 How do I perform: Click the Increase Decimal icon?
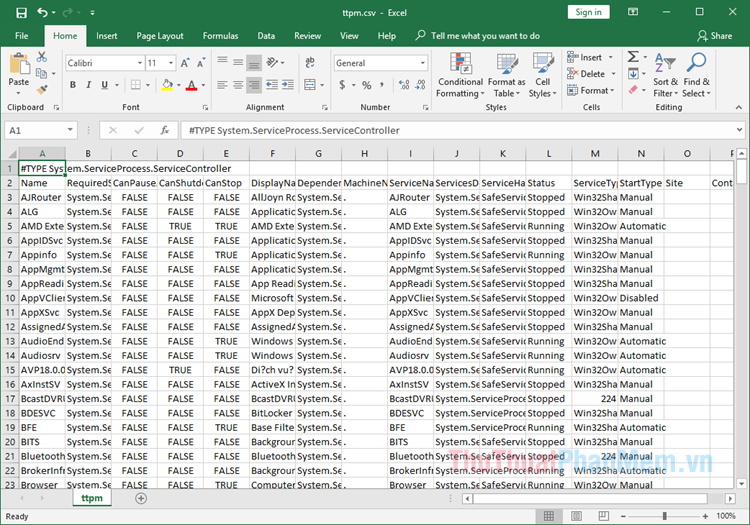pyautogui.click(x=404, y=85)
